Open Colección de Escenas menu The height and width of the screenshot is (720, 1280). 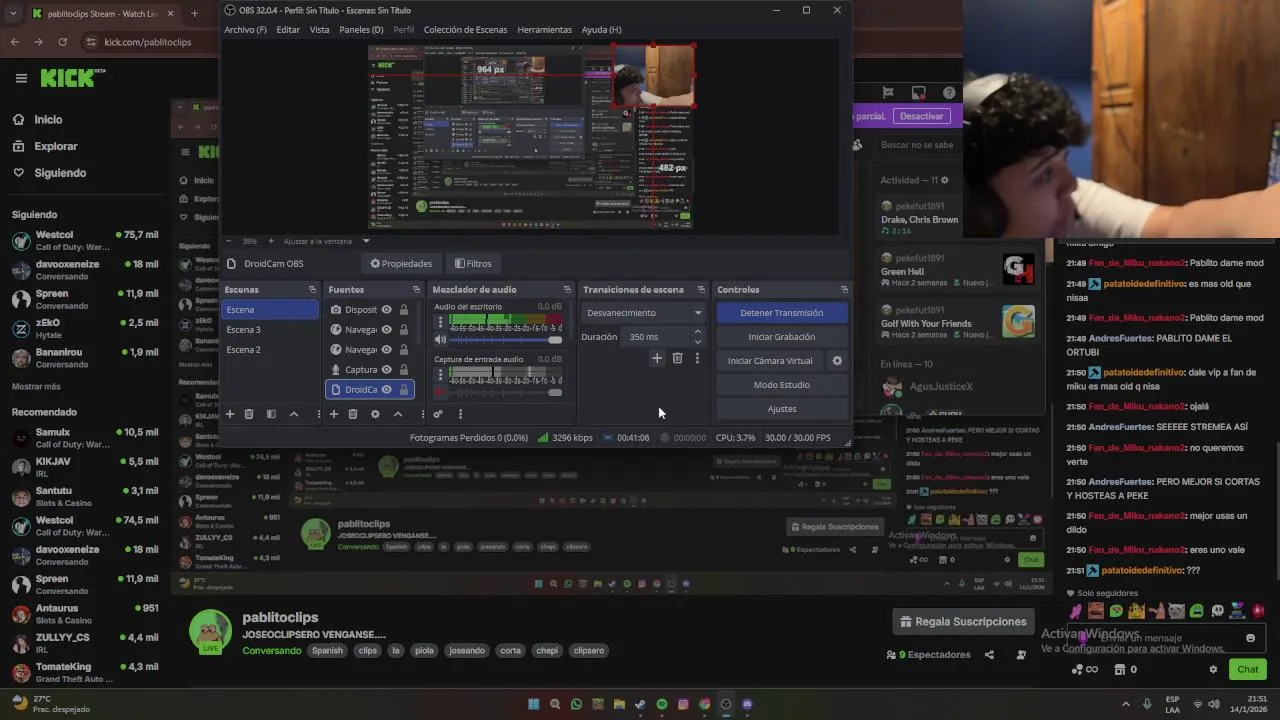(x=463, y=30)
